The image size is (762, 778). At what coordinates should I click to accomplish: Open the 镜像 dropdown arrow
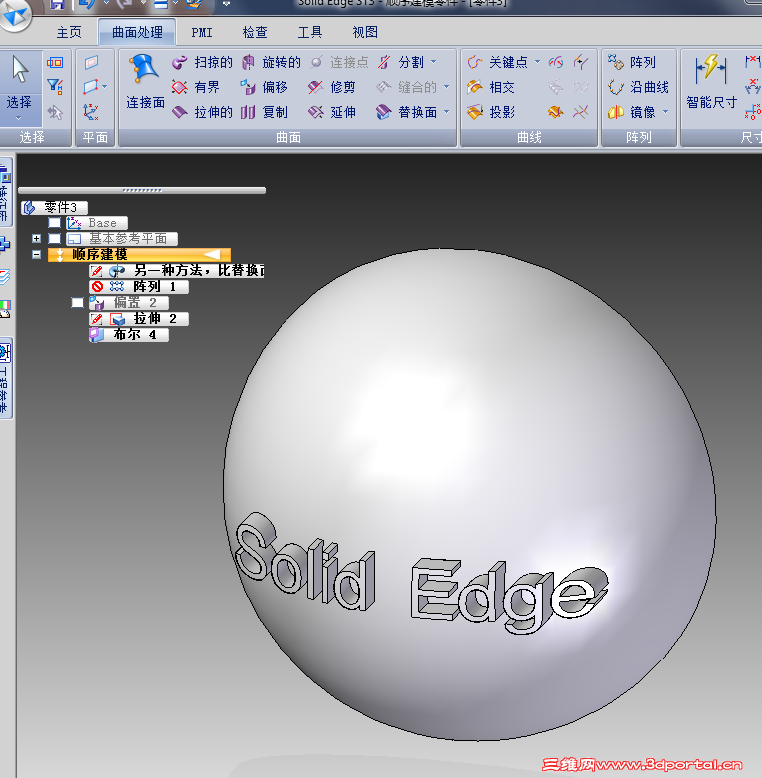pos(665,112)
